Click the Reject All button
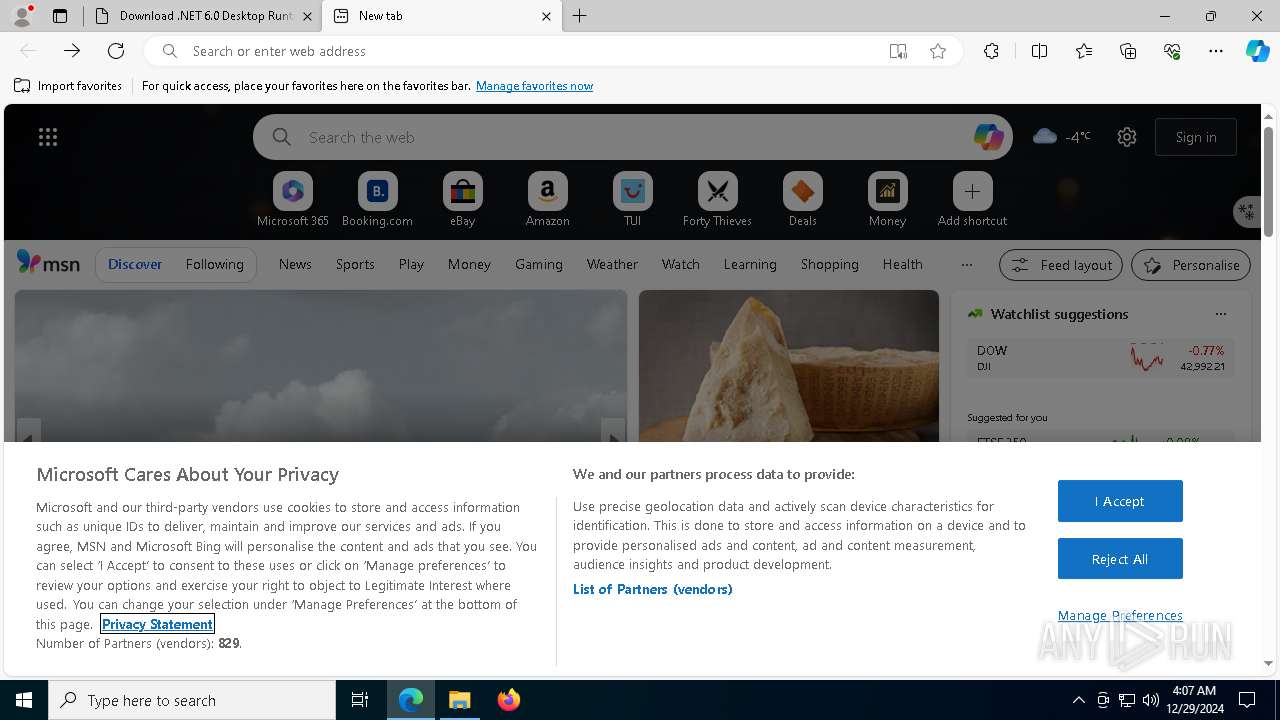The image size is (1280, 720). (1120, 559)
